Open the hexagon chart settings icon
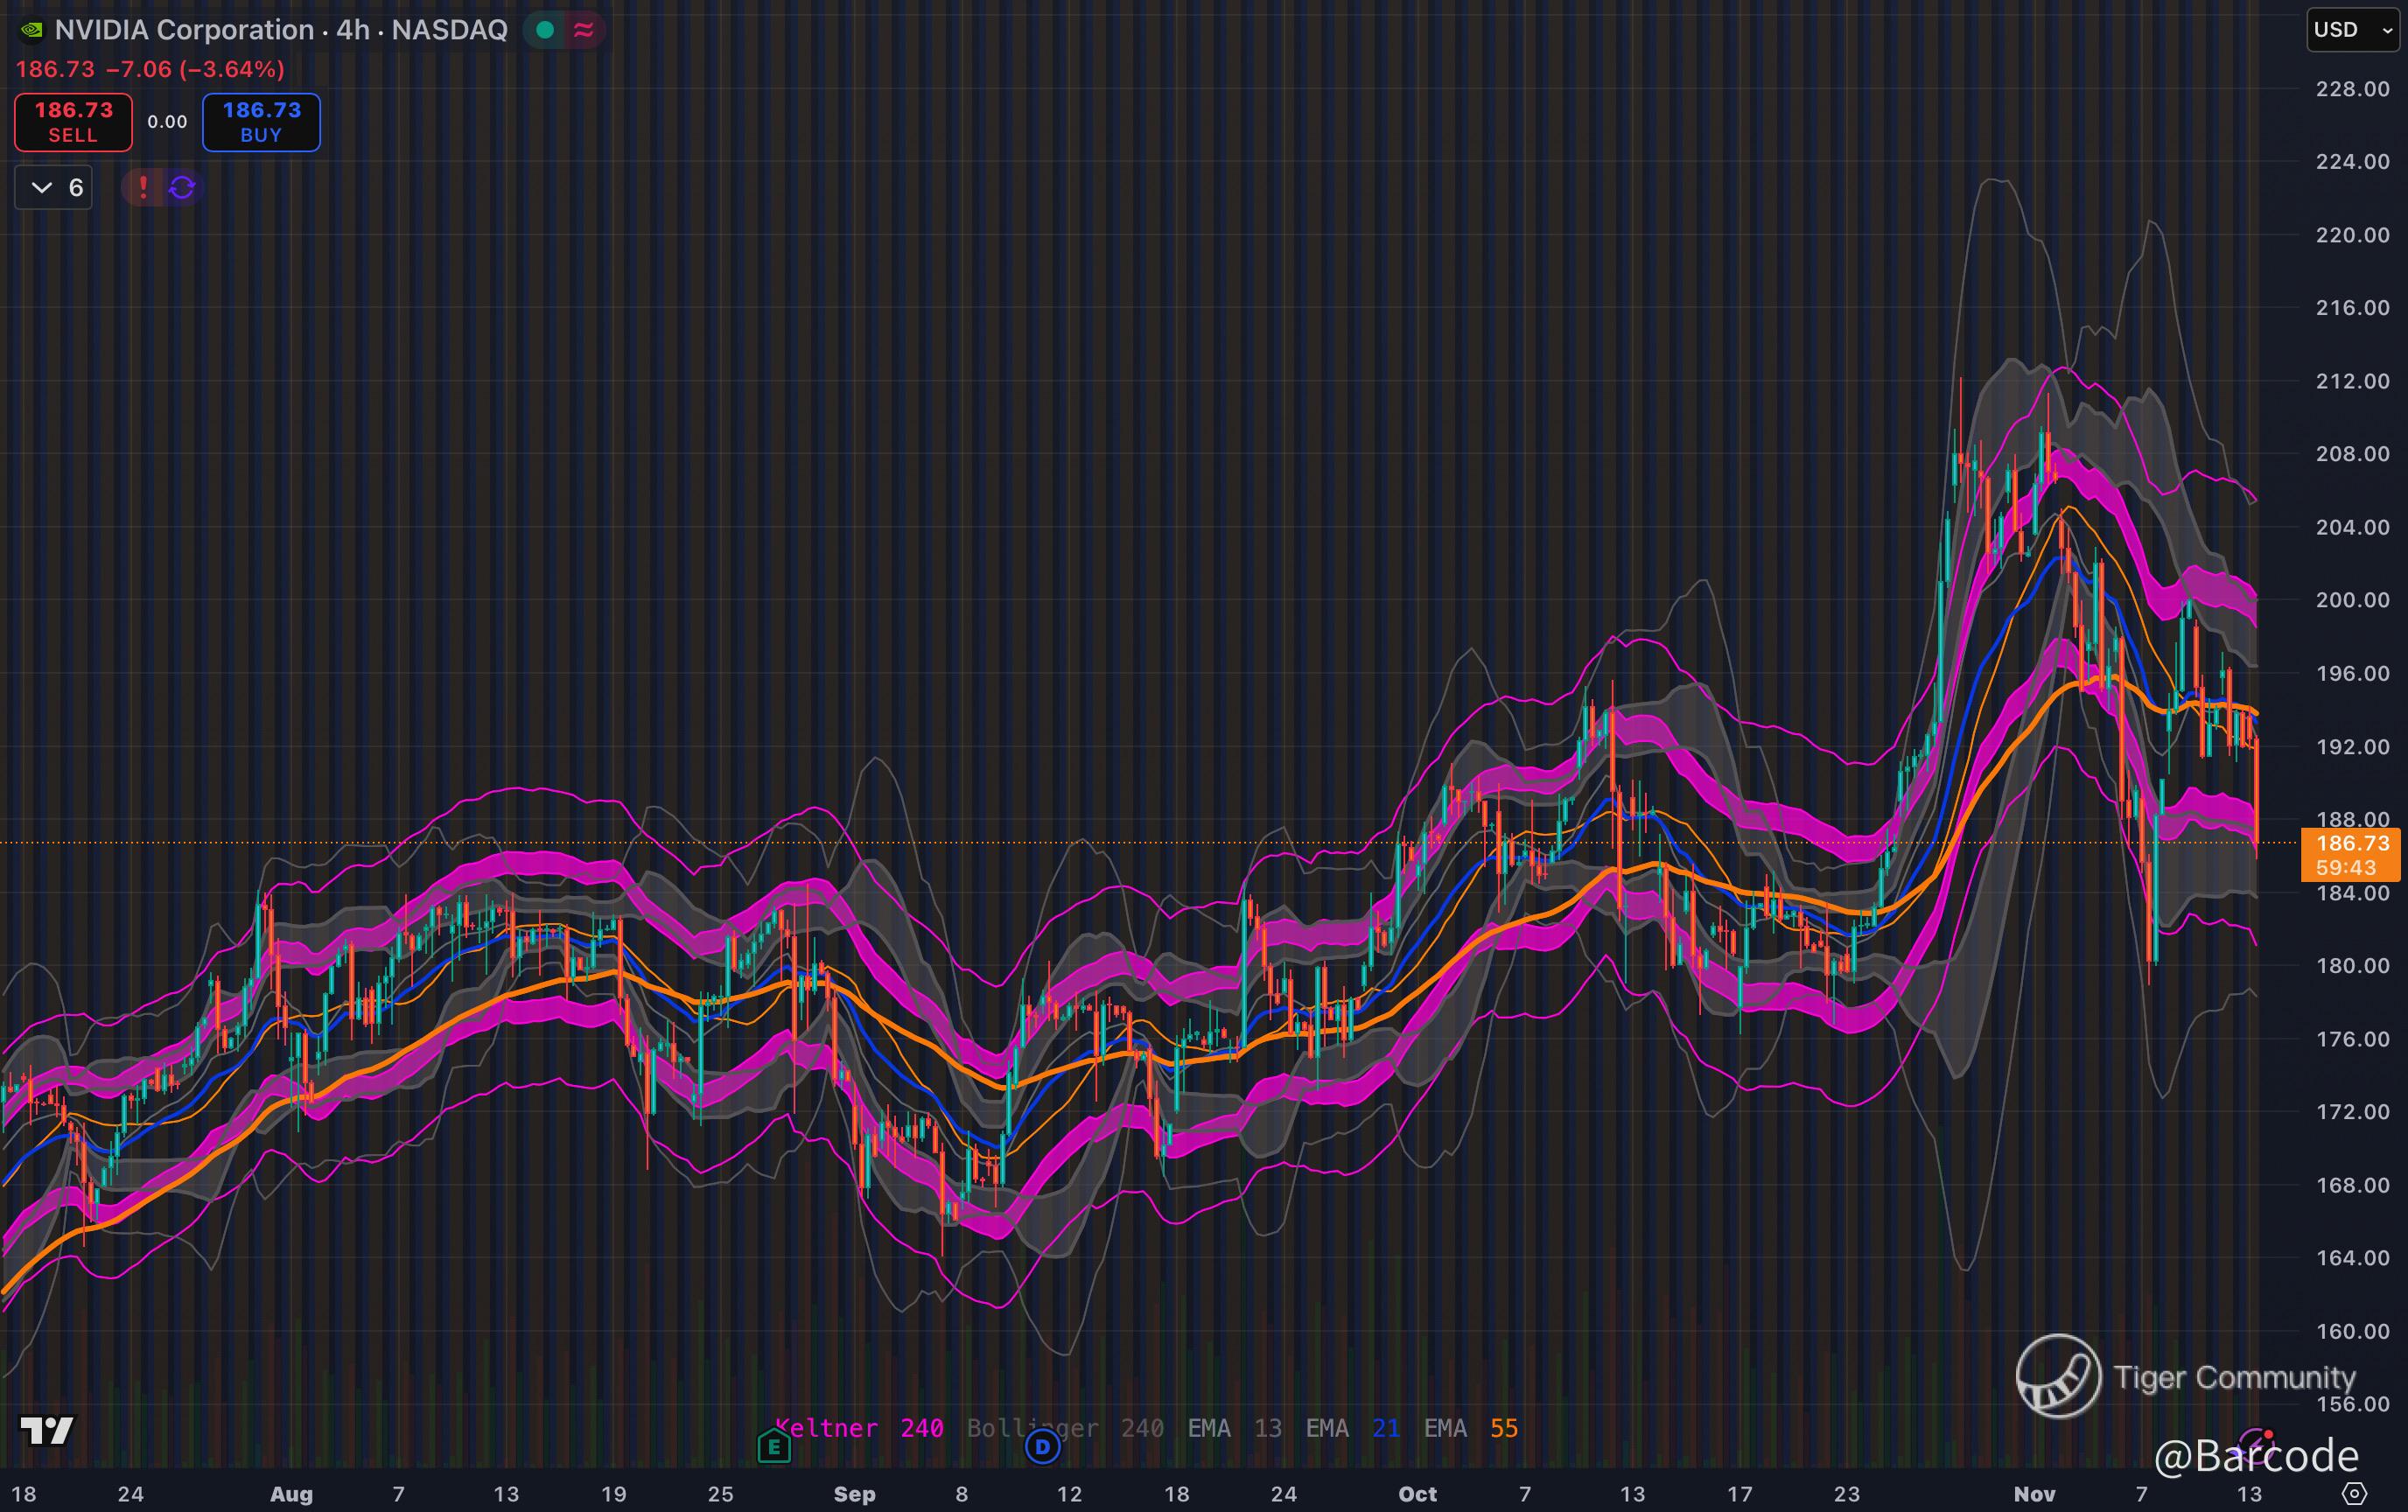This screenshot has width=2408, height=1512. 2355,1494
